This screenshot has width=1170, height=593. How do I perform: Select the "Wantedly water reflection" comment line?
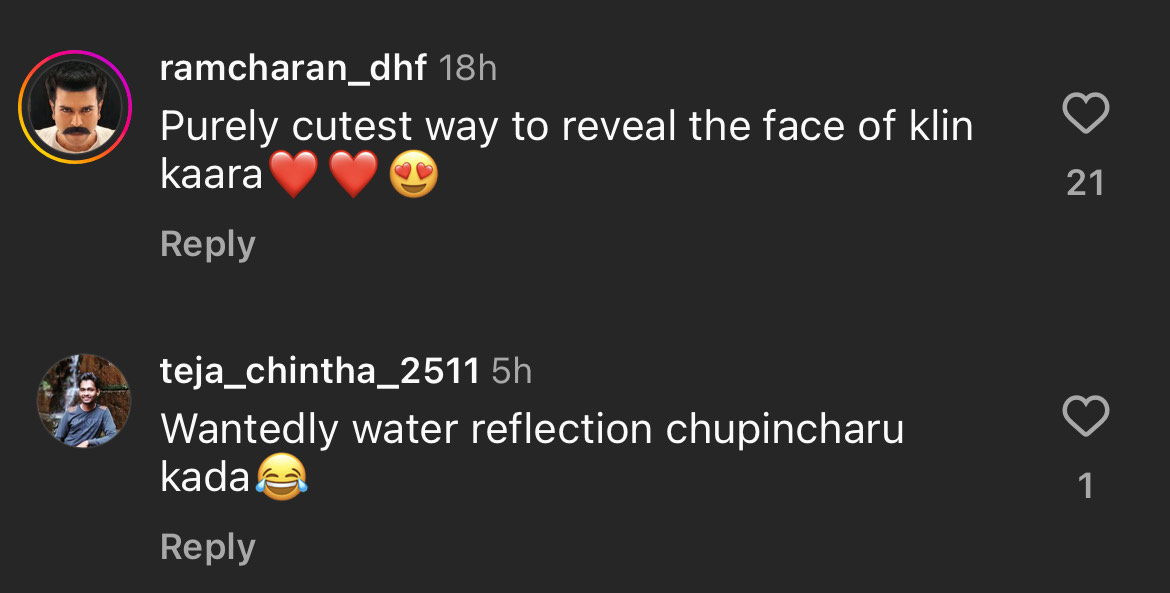tap(532, 430)
